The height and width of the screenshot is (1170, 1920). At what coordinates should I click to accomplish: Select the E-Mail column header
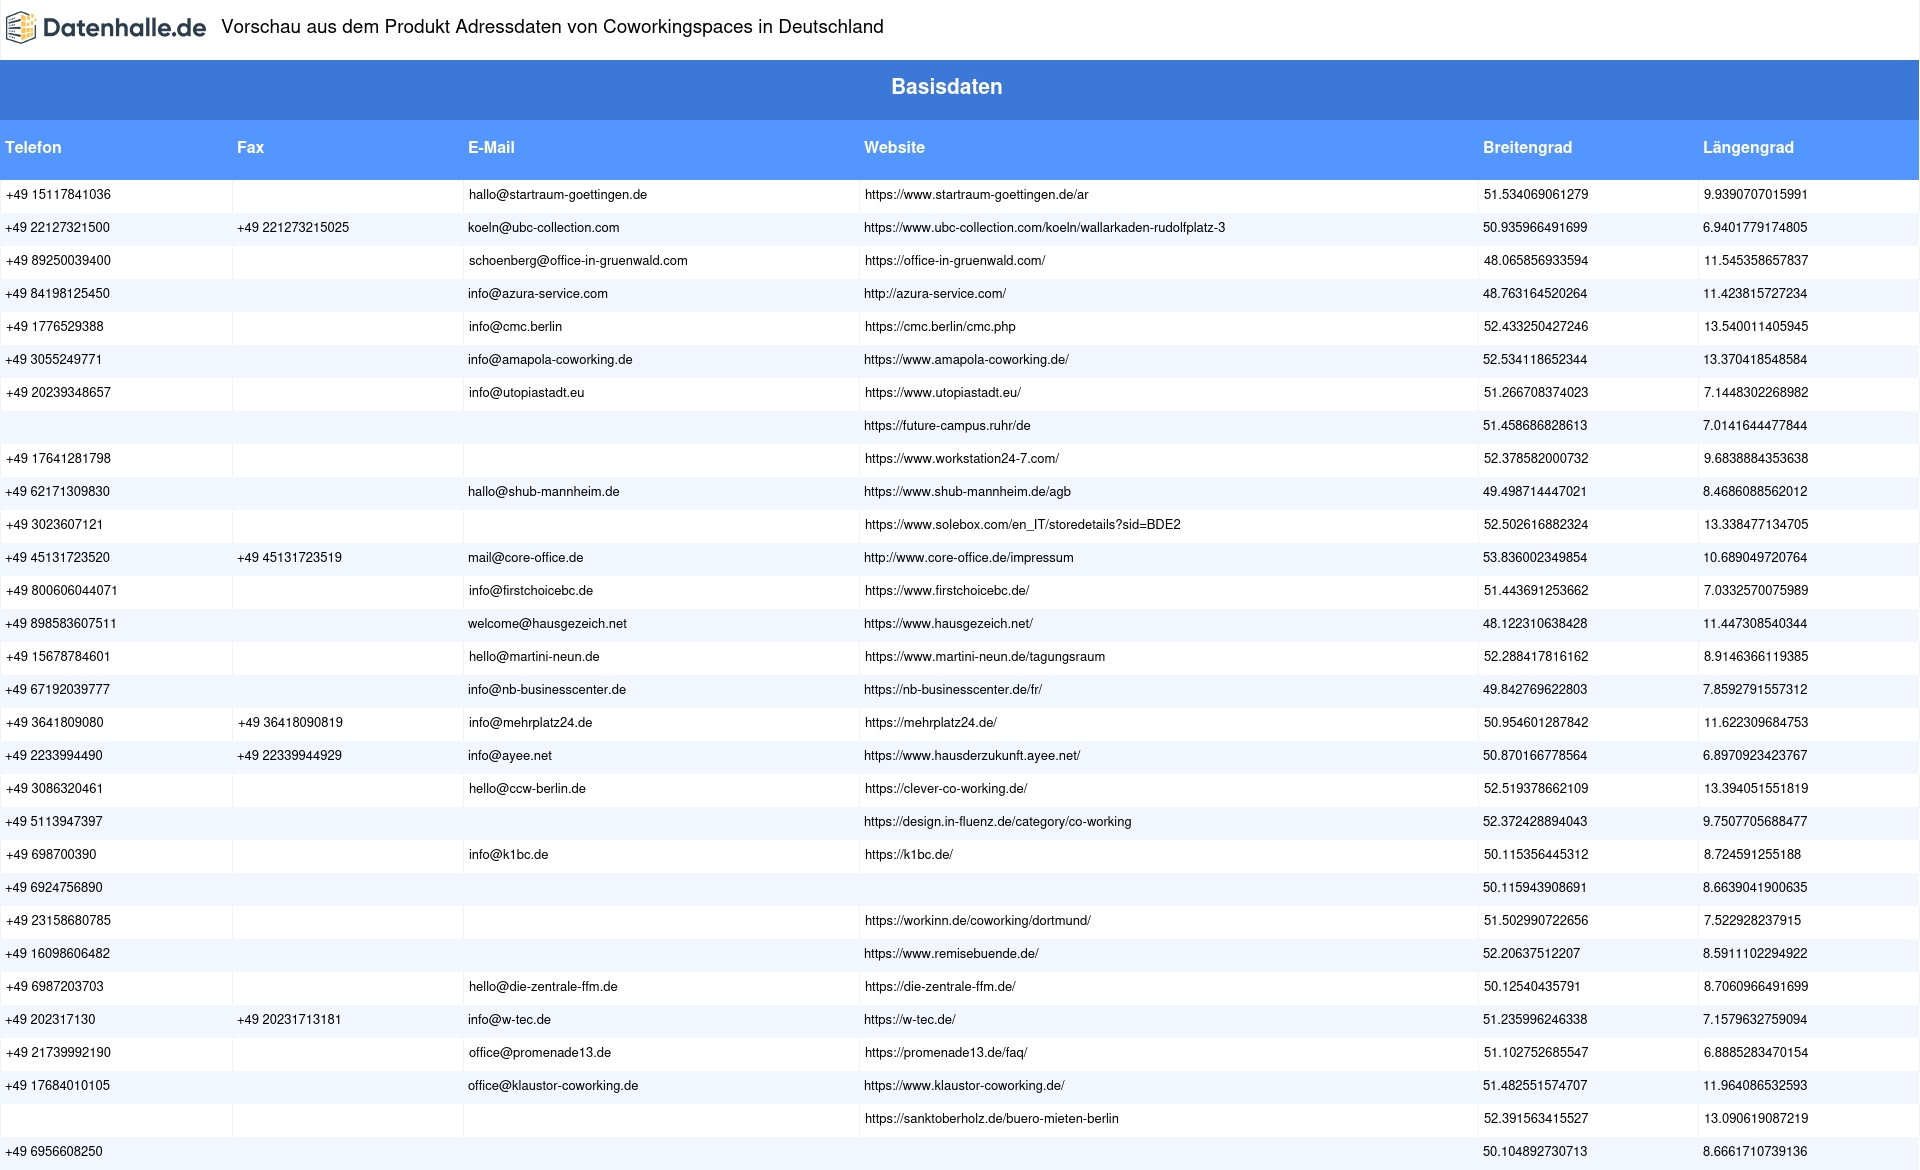tap(491, 148)
